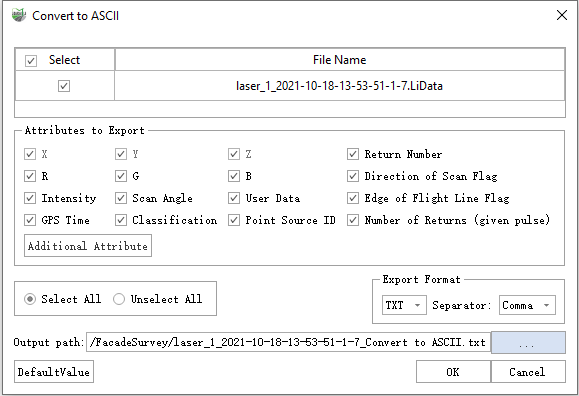Uncheck the GPS Time attribute
579x396 pixels.
[x=30, y=221]
